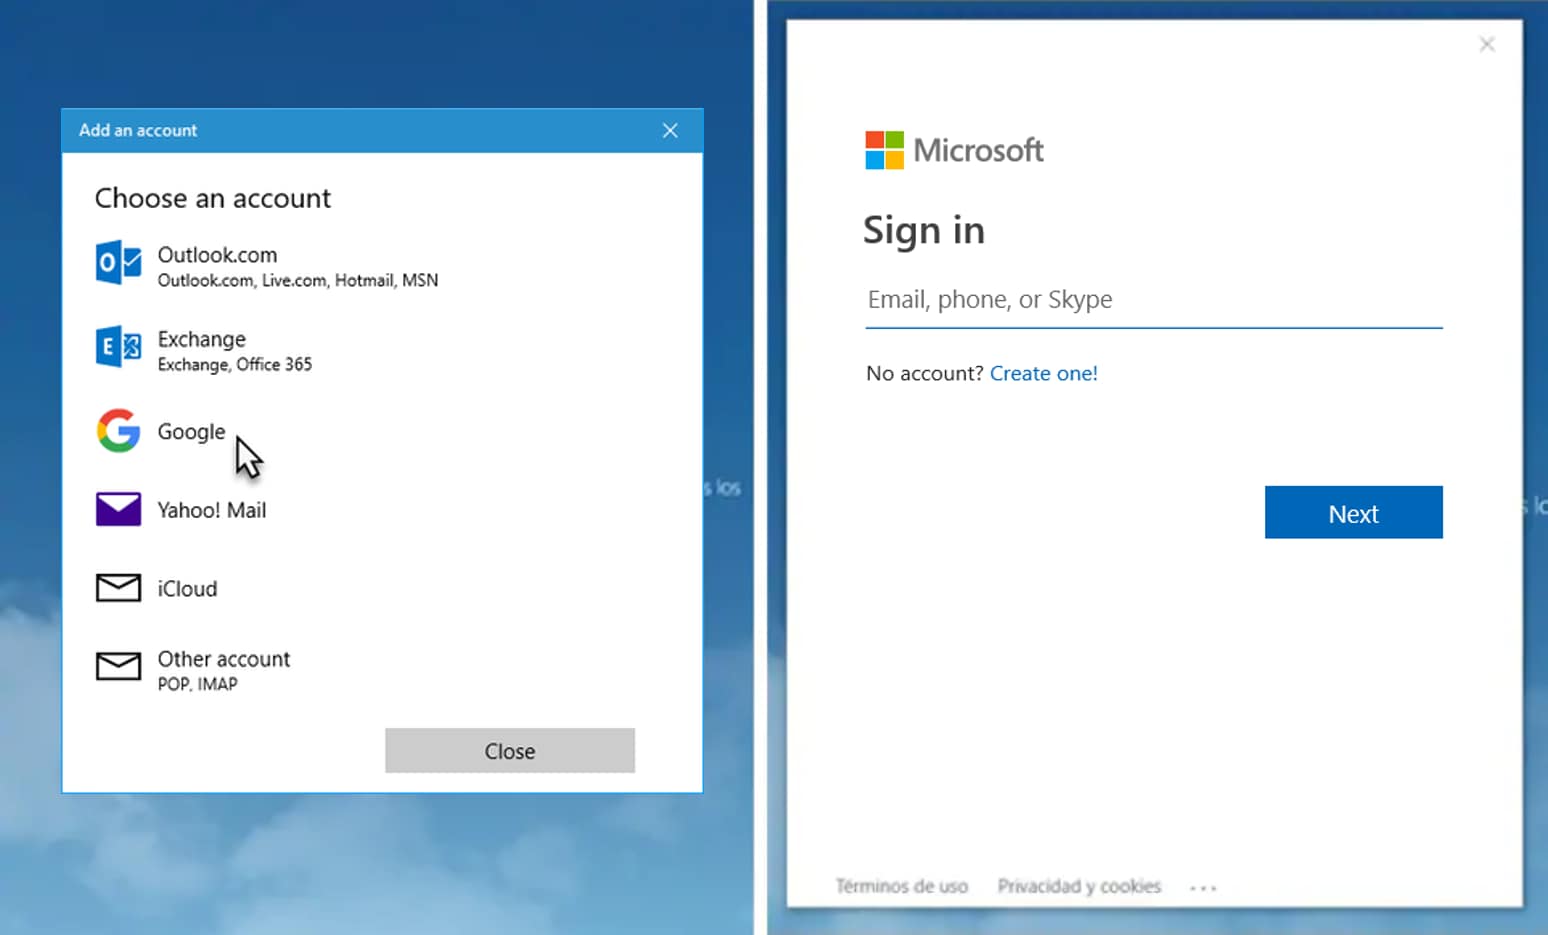
Task: Choose the iCloud envelope icon
Action: pos(118,588)
